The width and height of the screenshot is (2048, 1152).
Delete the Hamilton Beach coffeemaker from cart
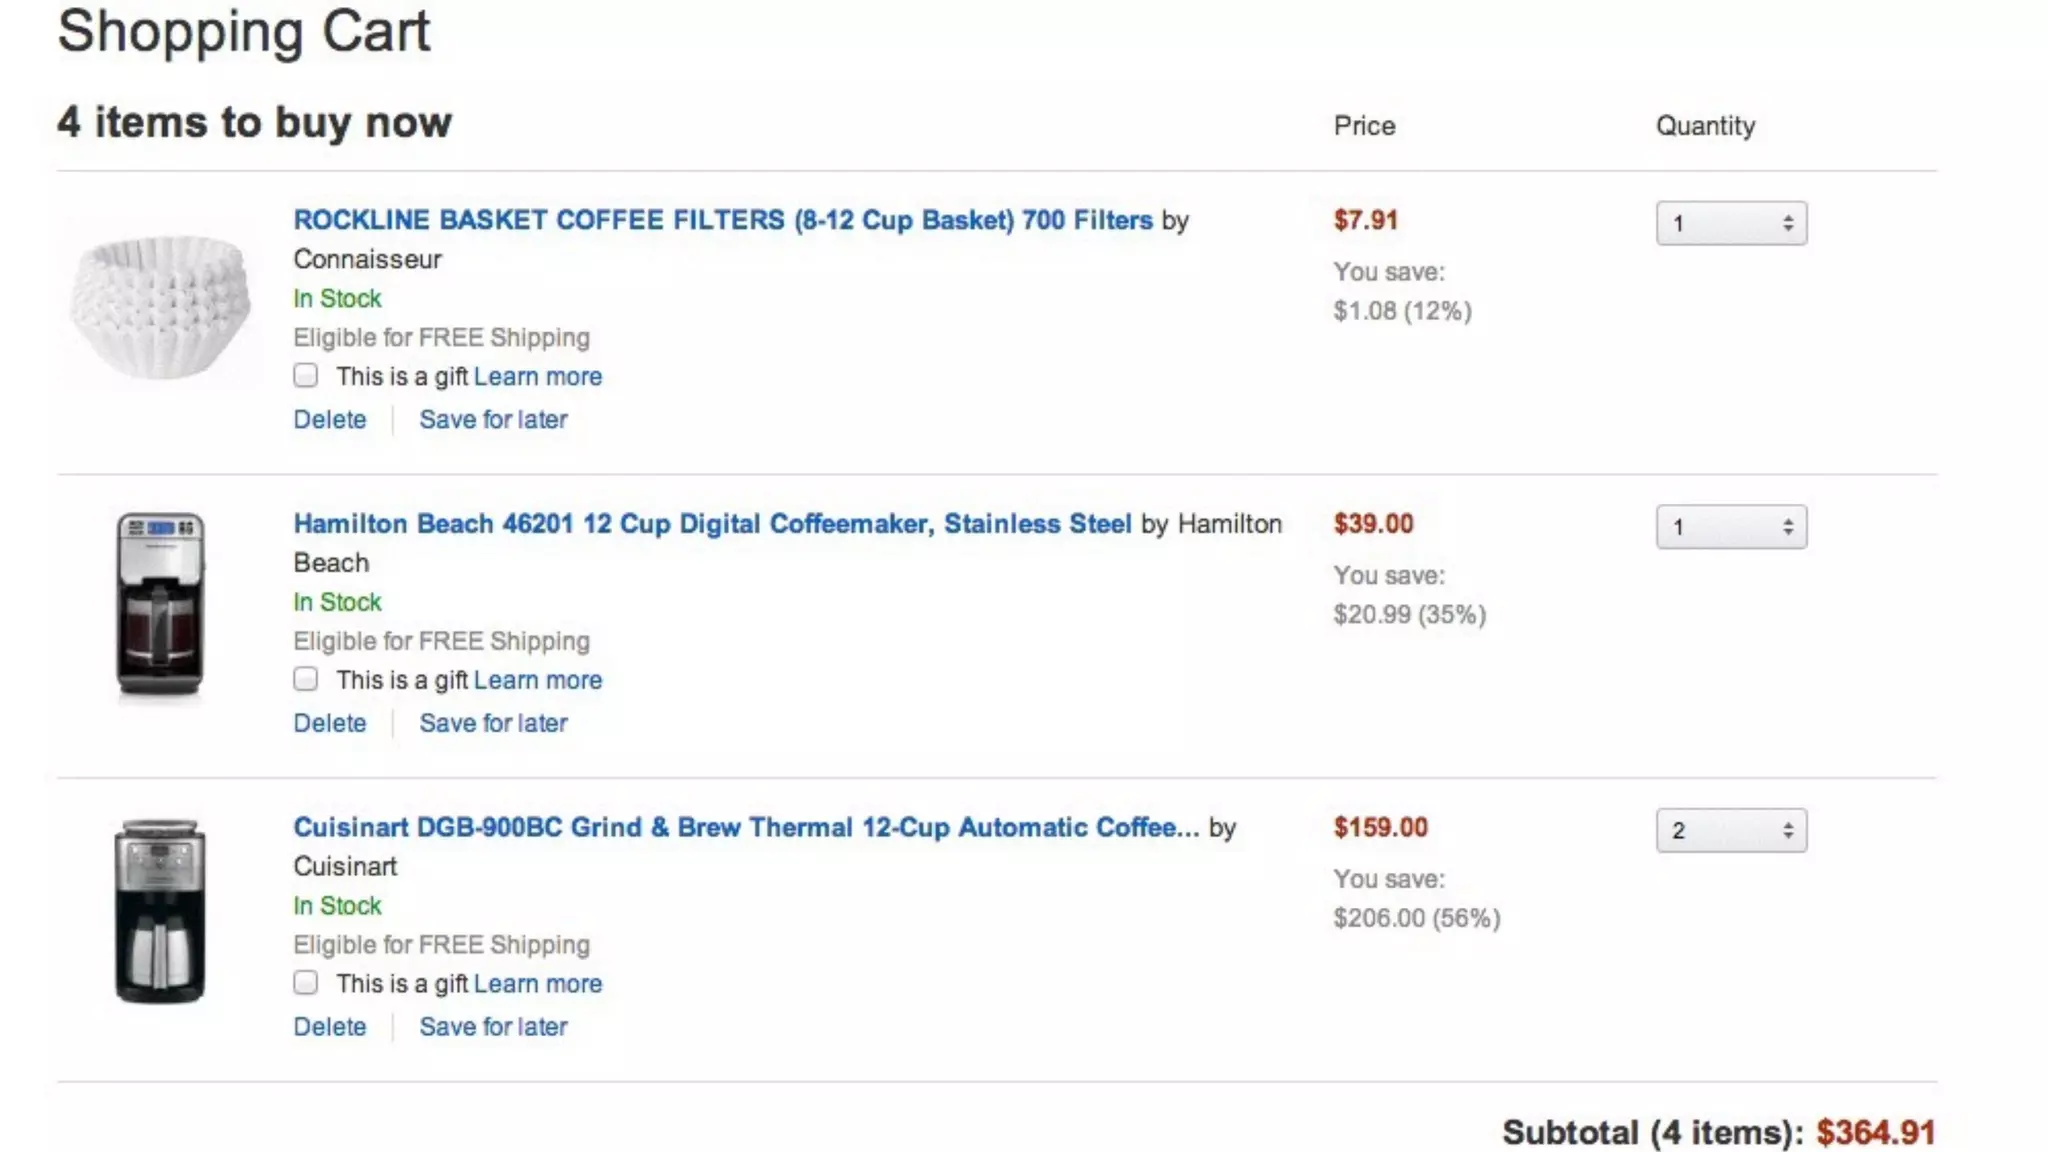click(x=330, y=723)
